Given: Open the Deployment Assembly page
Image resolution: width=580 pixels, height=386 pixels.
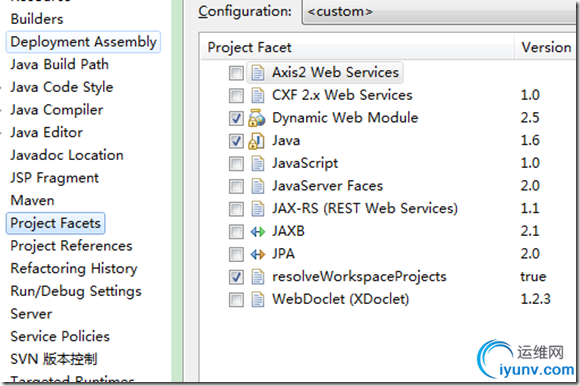Looking at the screenshot, I should point(84,42).
